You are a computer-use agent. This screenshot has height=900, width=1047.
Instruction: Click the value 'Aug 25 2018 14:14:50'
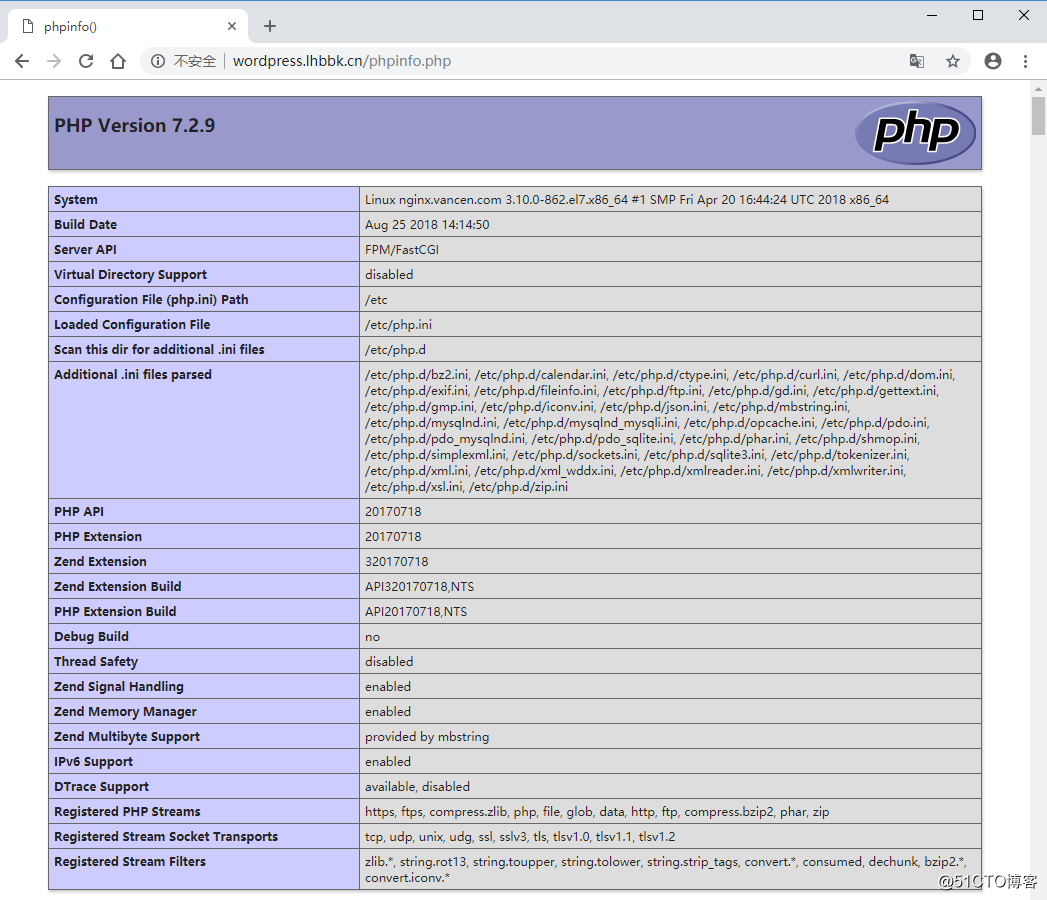[x=427, y=224]
